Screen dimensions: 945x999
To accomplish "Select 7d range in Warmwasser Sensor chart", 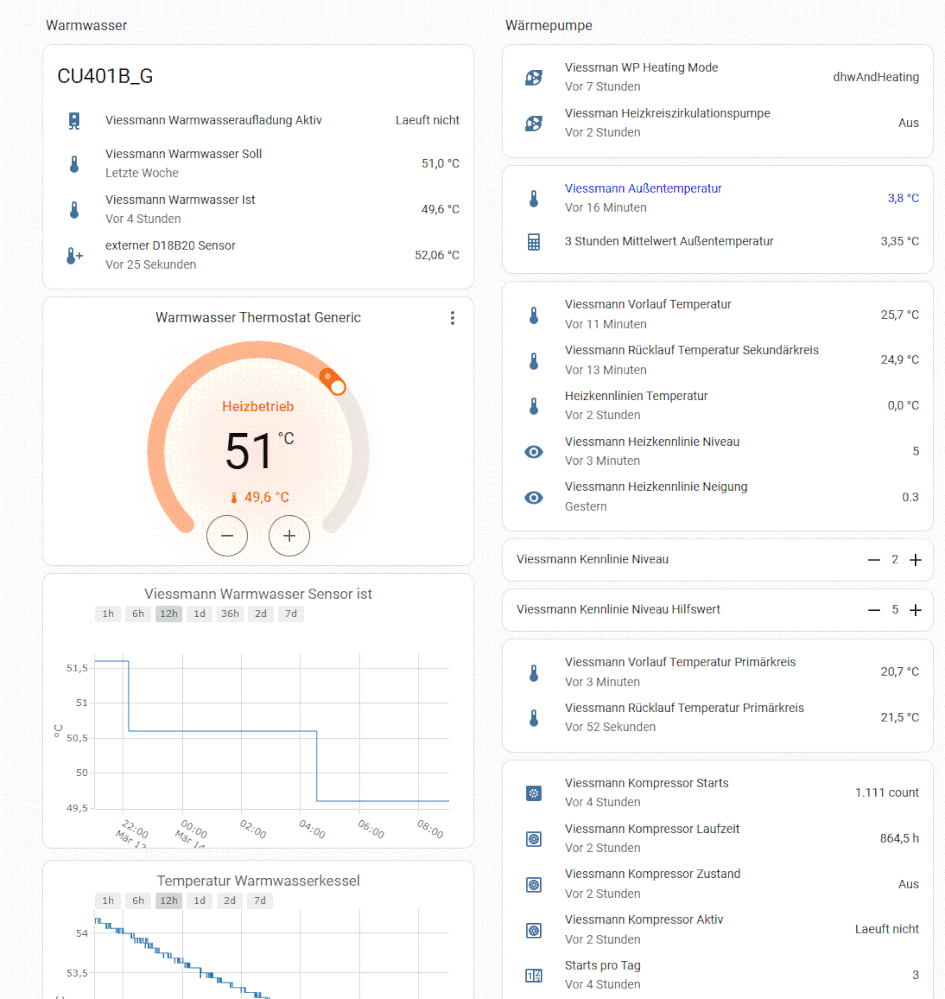I will (291, 614).
